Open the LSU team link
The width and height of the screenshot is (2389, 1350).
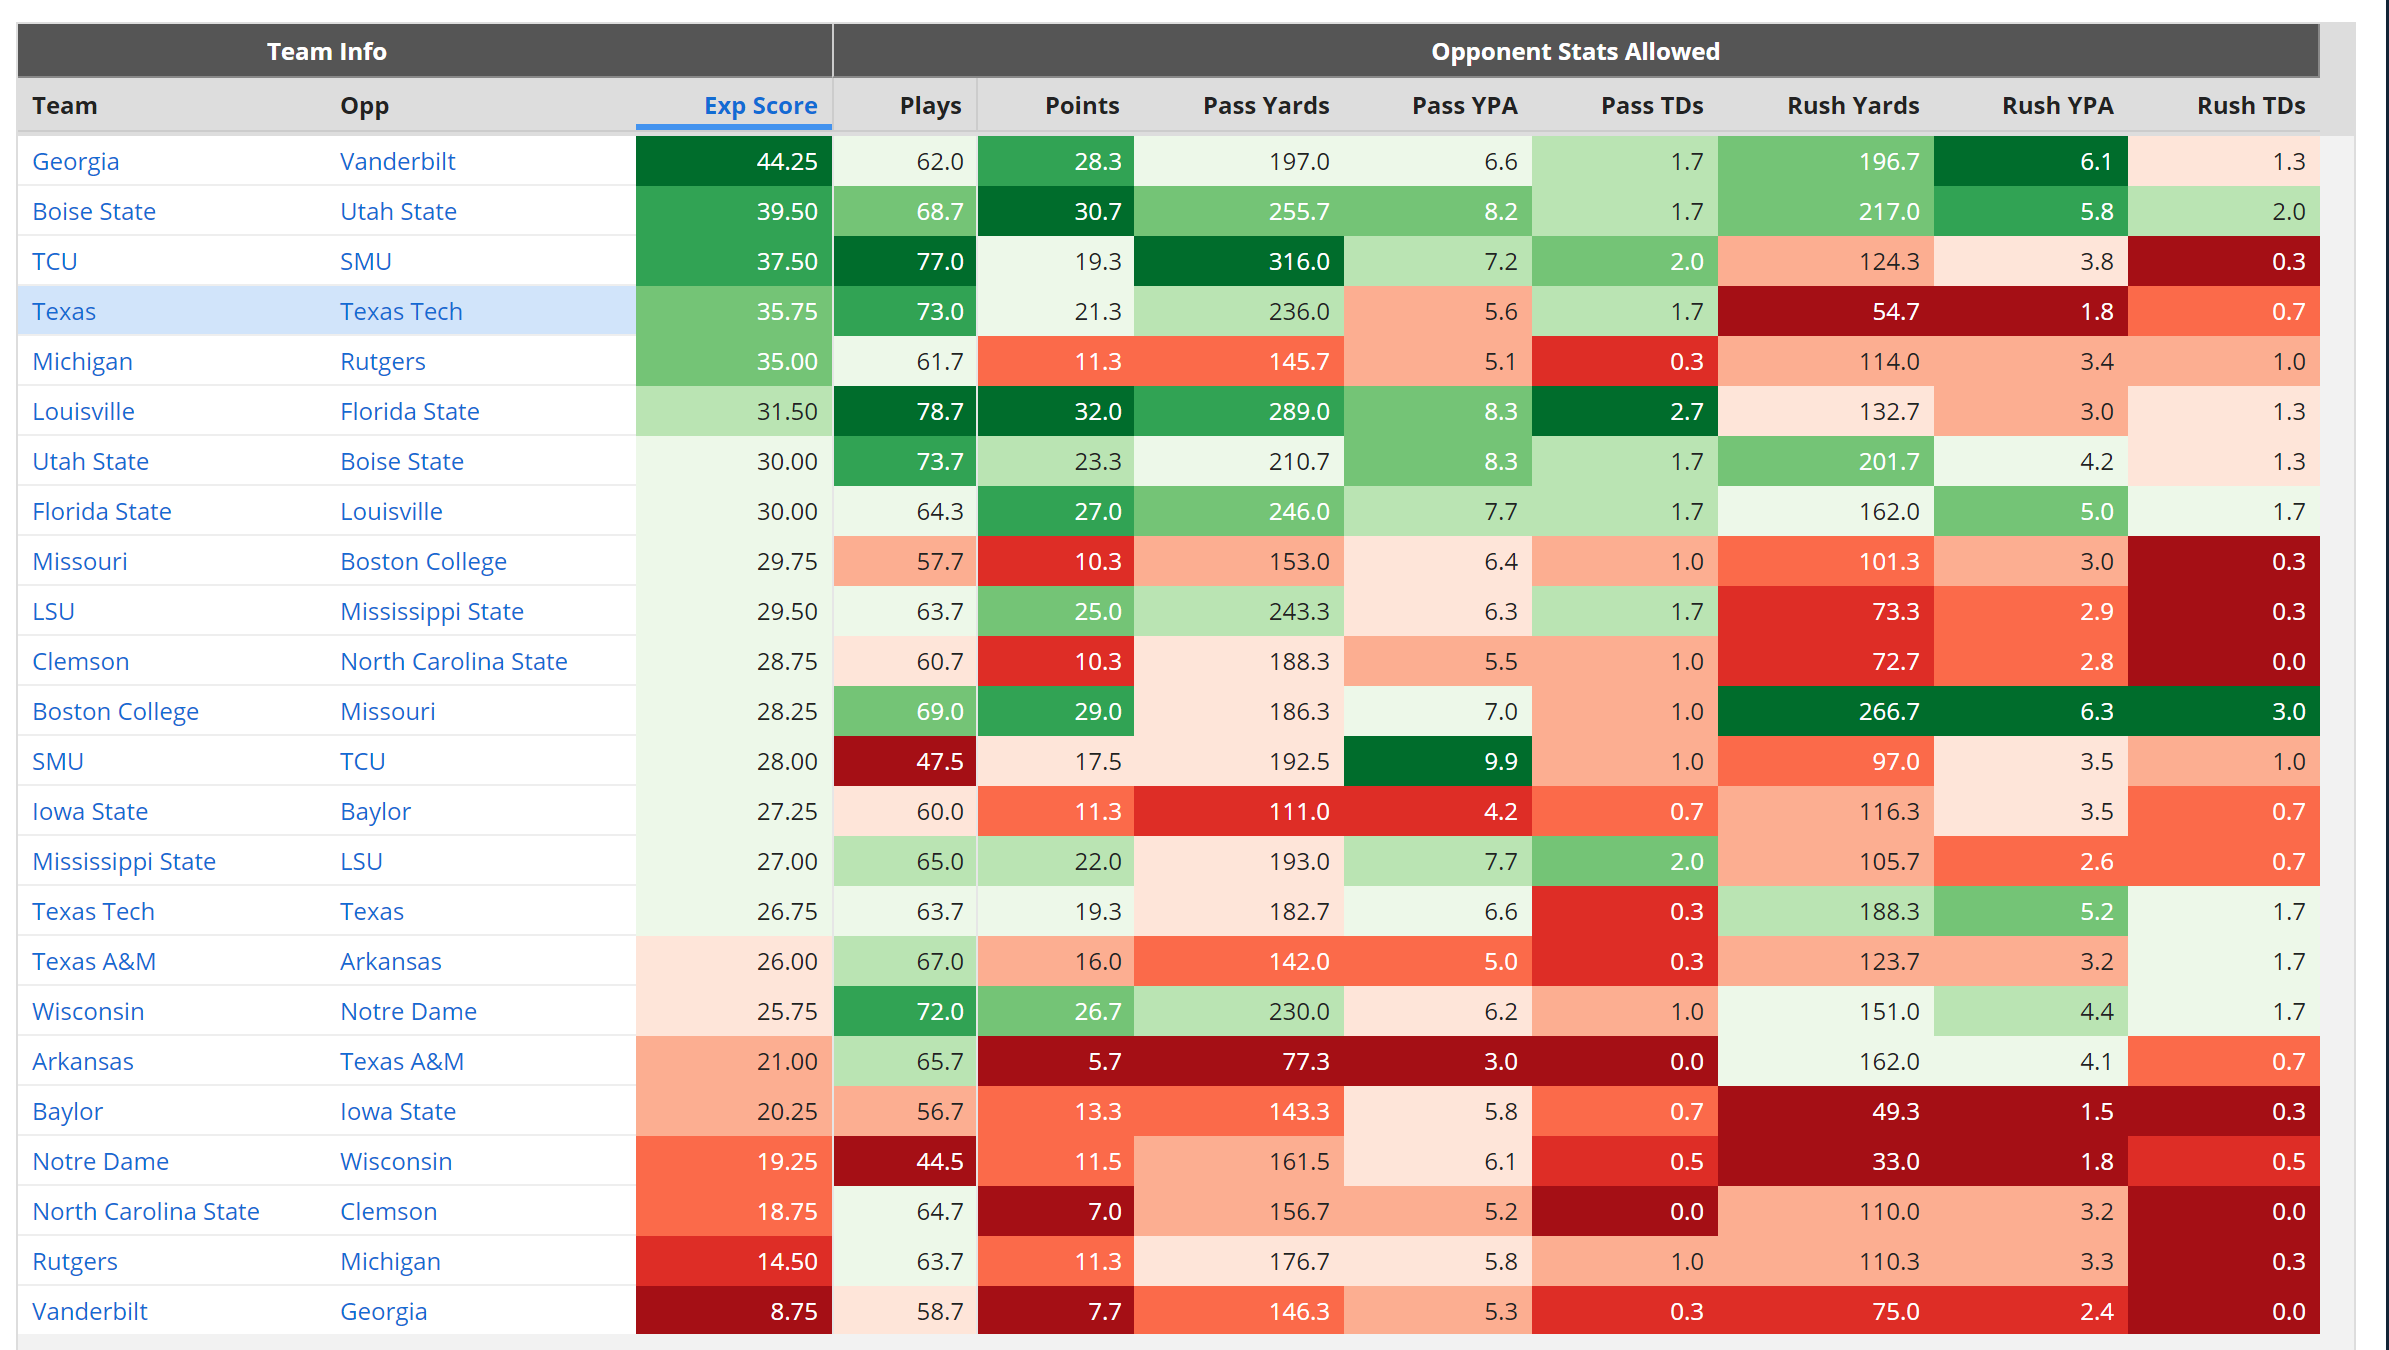[x=53, y=611]
